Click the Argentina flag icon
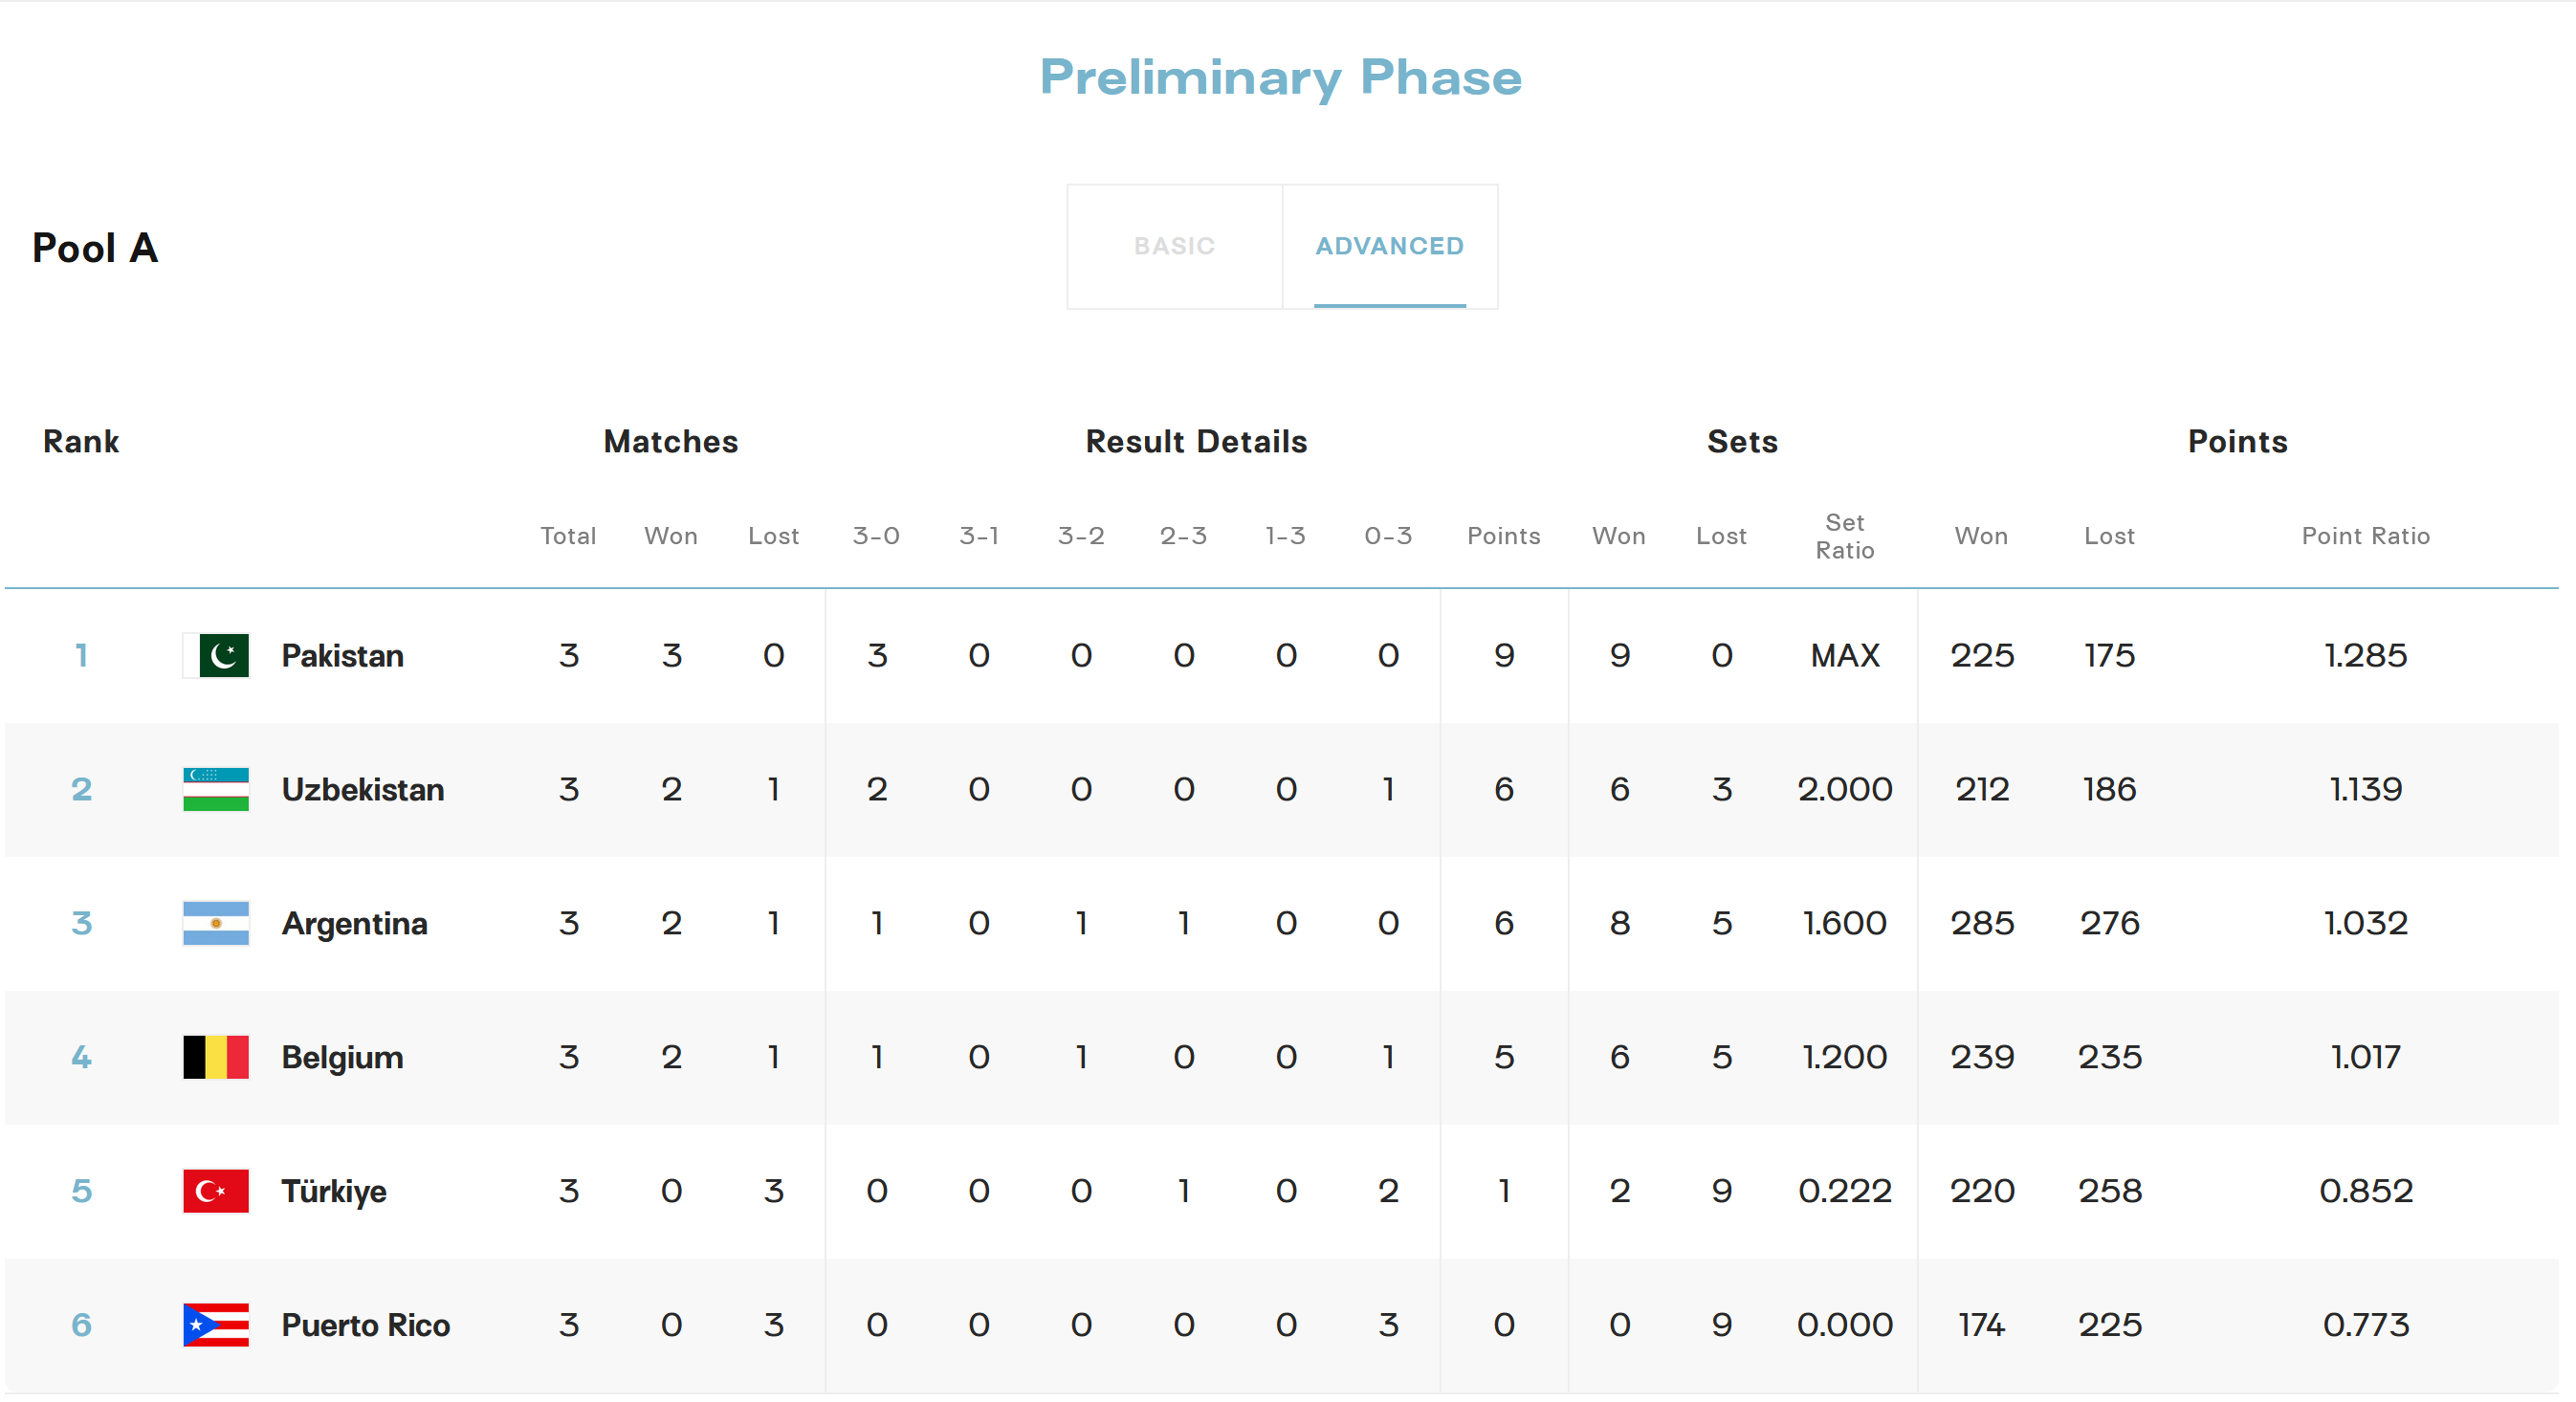 coord(216,923)
